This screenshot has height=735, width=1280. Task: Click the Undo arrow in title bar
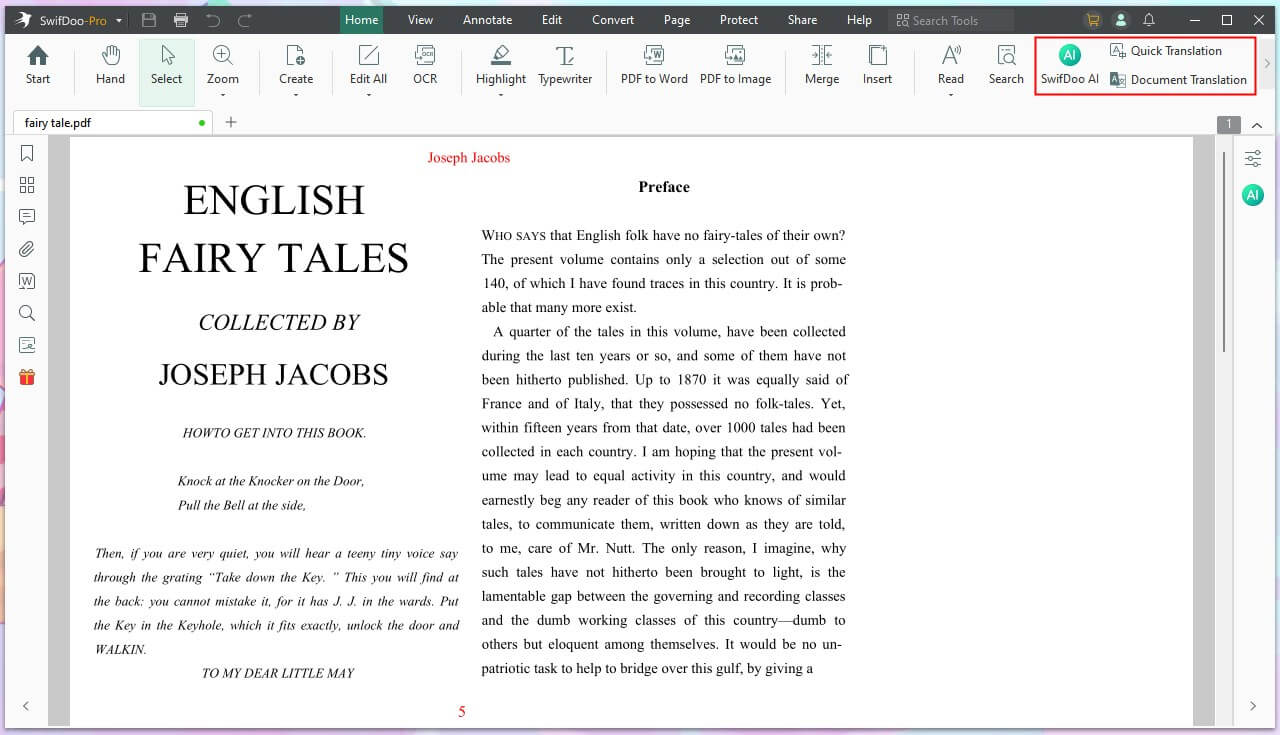(213, 20)
